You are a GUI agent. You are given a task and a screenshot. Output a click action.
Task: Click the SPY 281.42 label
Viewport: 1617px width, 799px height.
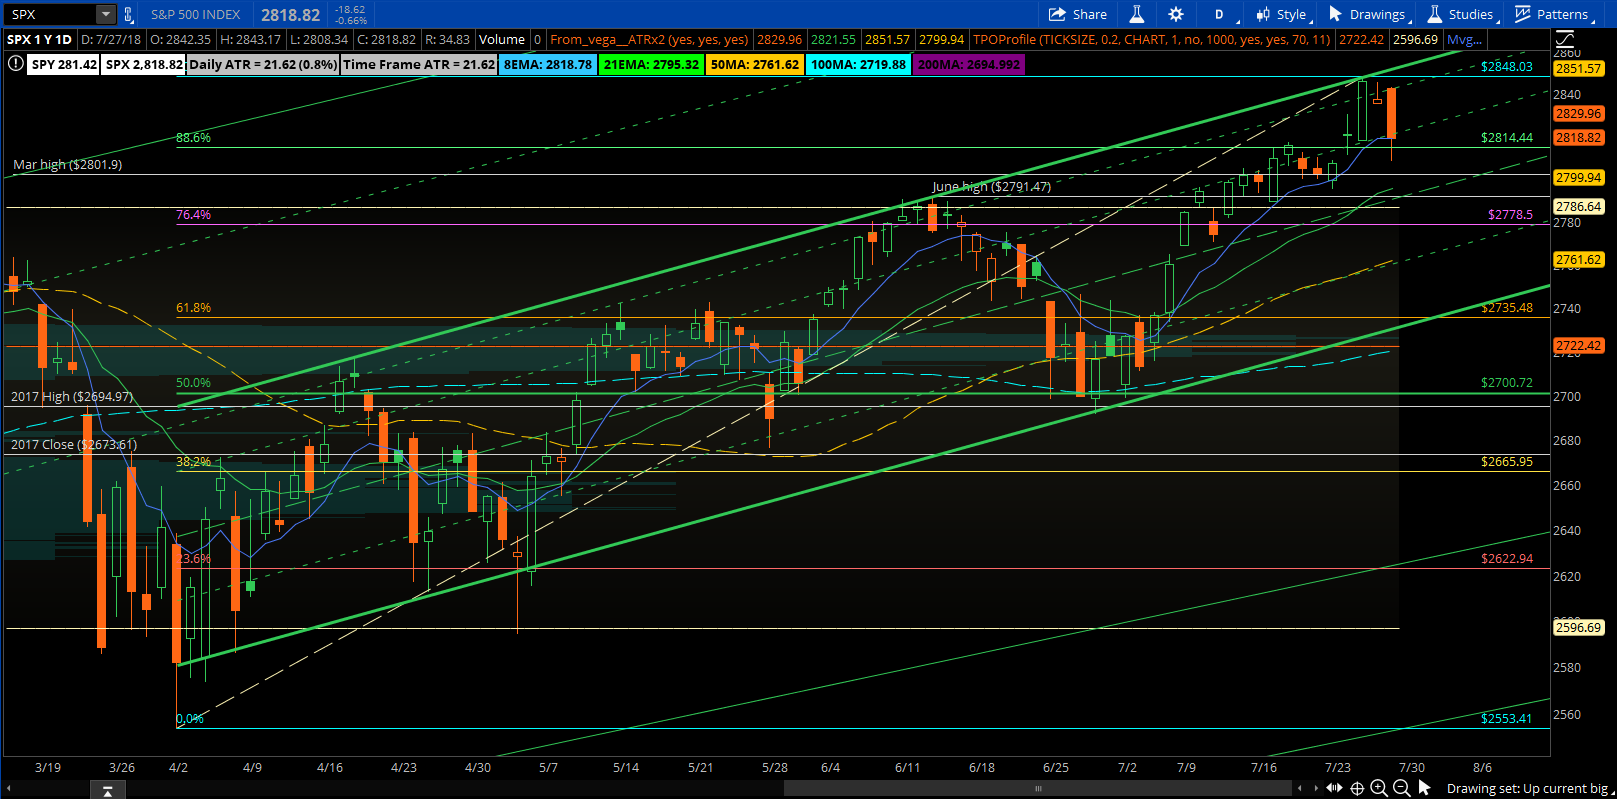point(64,64)
